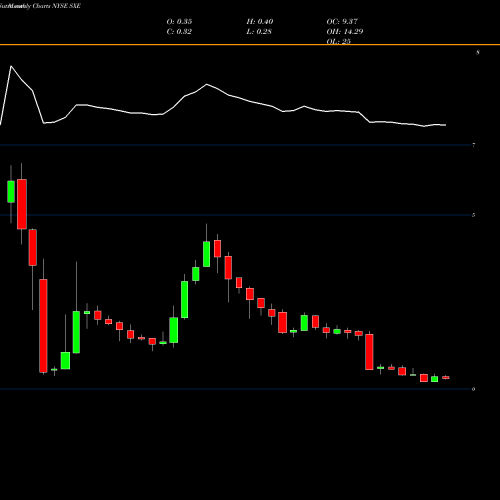Select the 'H: 0.40' high value
The height and width of the screenshot is (500, 500).
click(260, 22)
